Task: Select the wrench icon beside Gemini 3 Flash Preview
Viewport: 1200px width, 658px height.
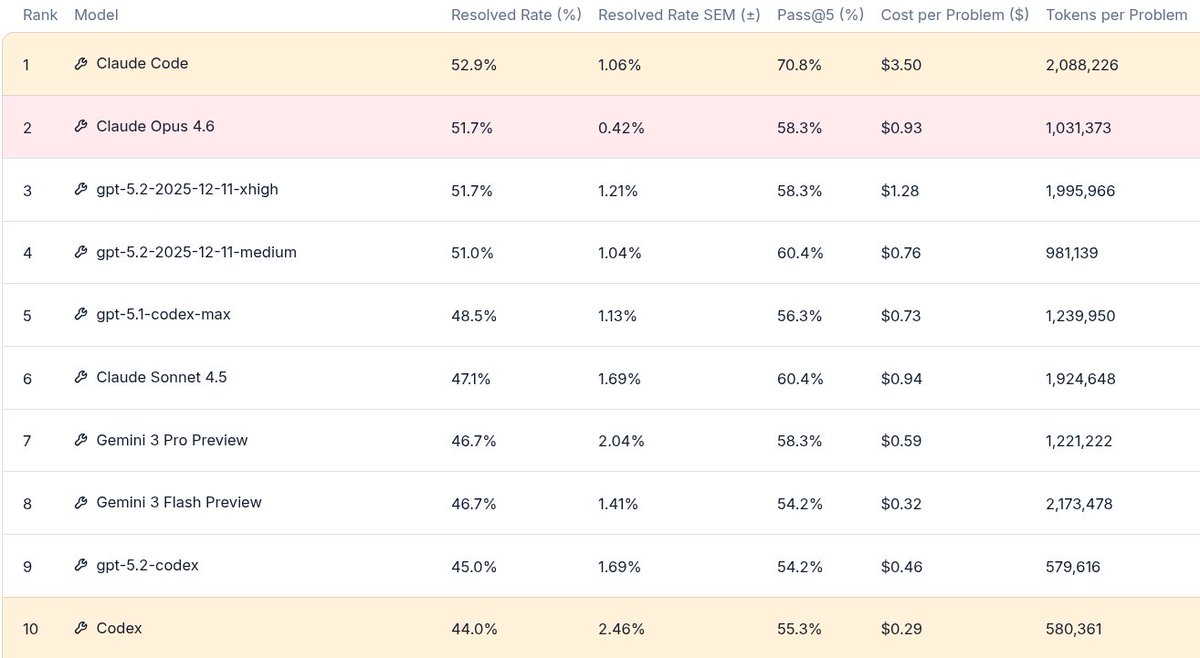Action: pos(81,503)
